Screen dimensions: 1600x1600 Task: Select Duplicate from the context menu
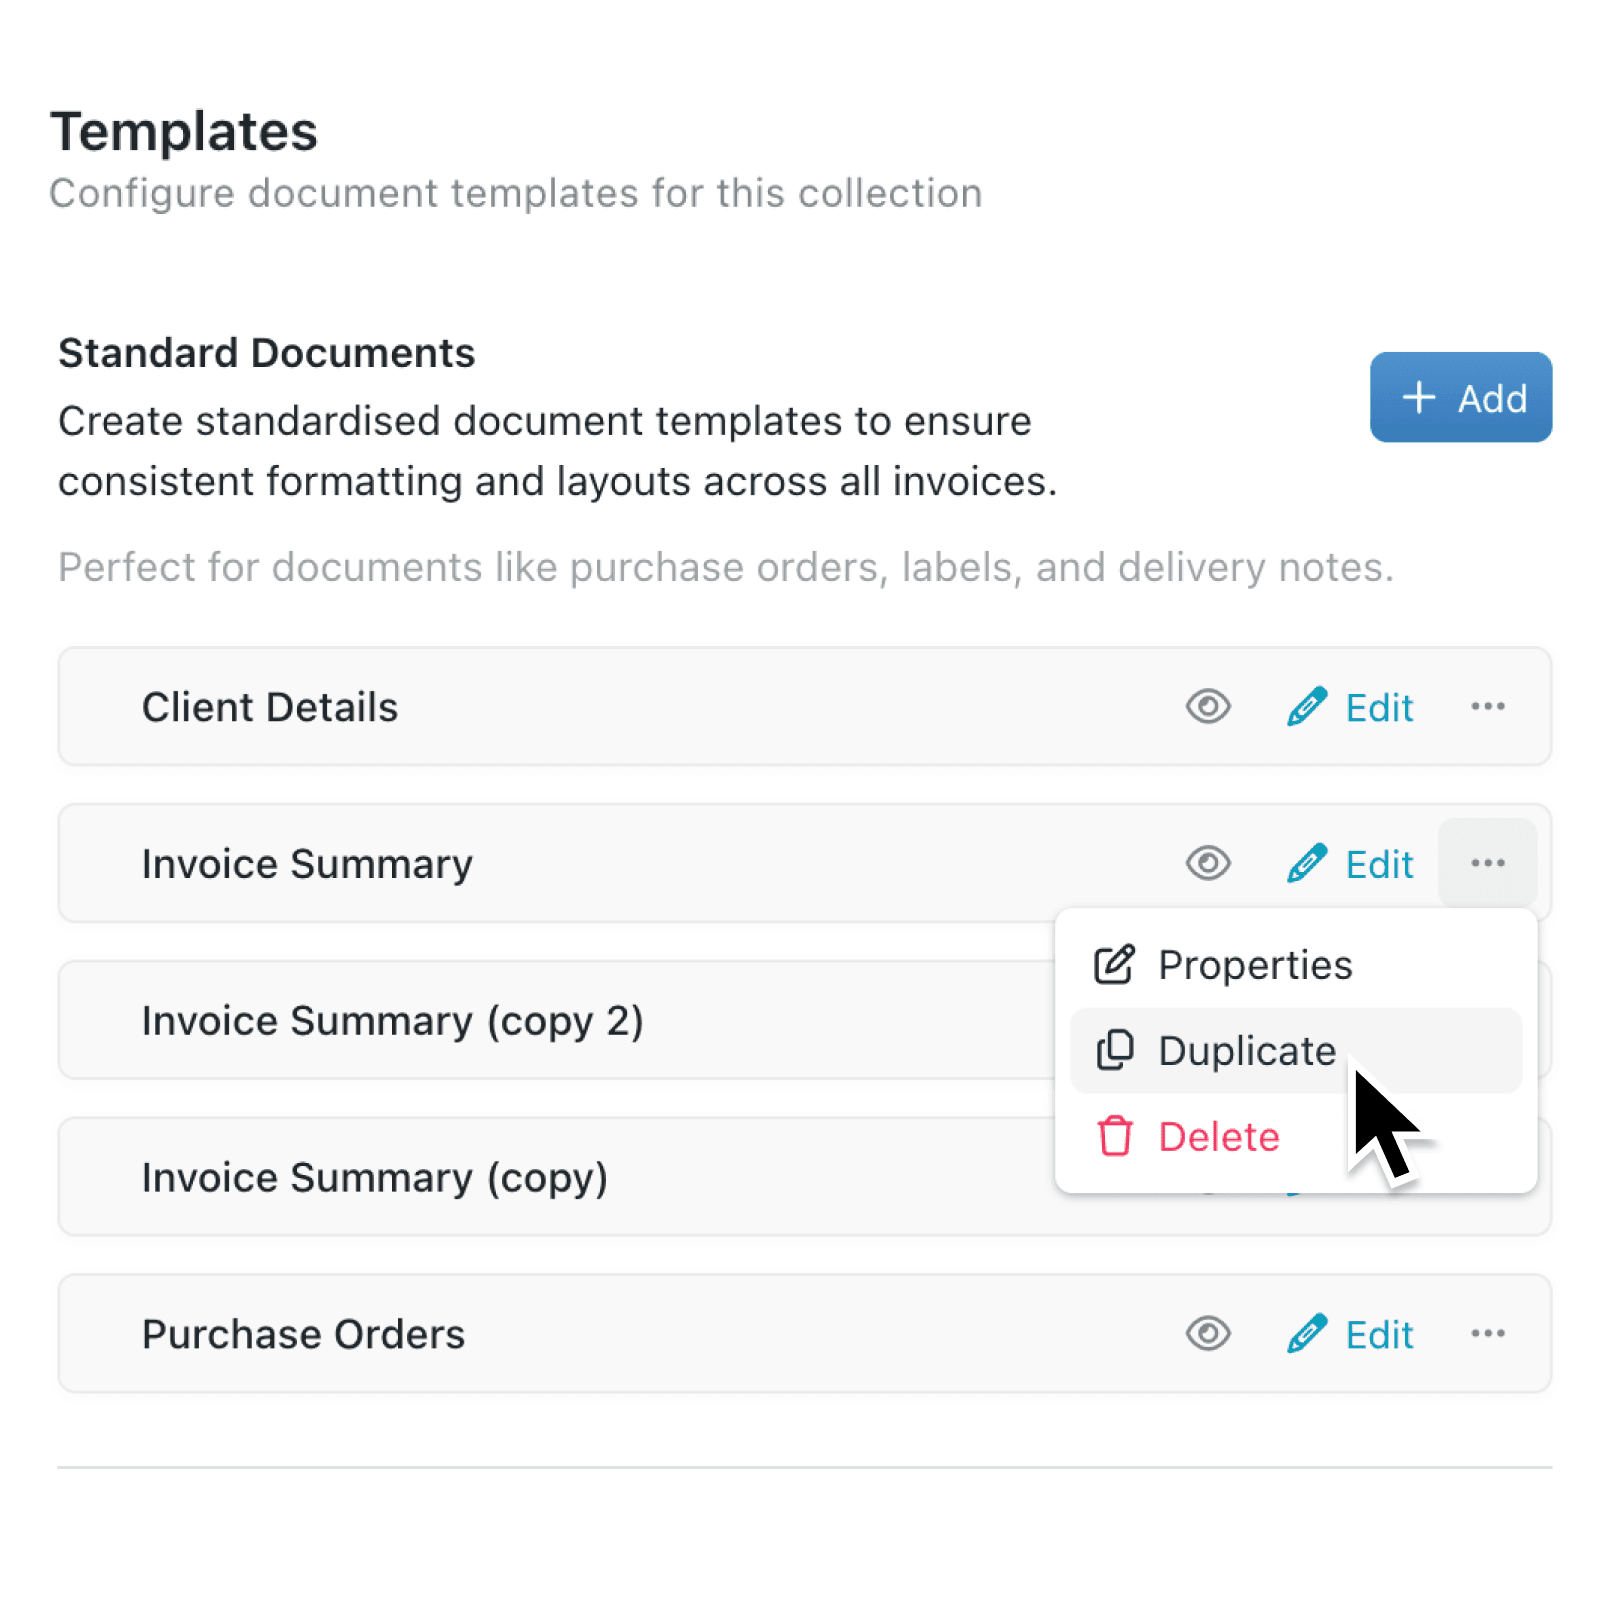1246,1050
